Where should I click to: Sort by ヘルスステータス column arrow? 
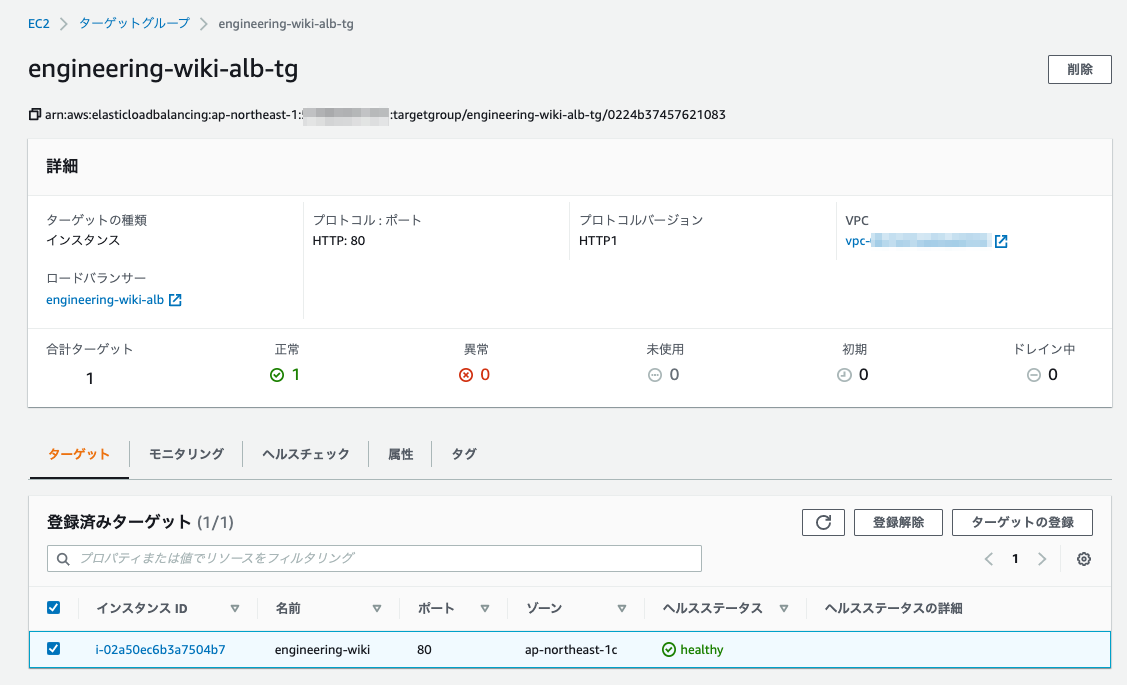tap(783, 608)
